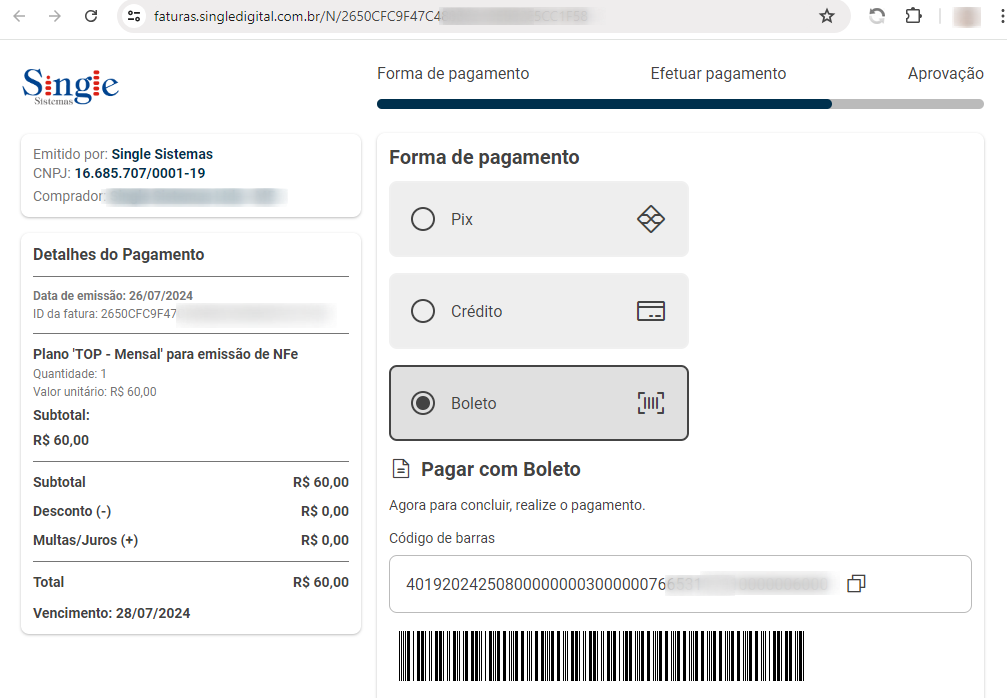
Task: Click the document icon beside Pagar com Boleto
Action: (x=401, y=469)
